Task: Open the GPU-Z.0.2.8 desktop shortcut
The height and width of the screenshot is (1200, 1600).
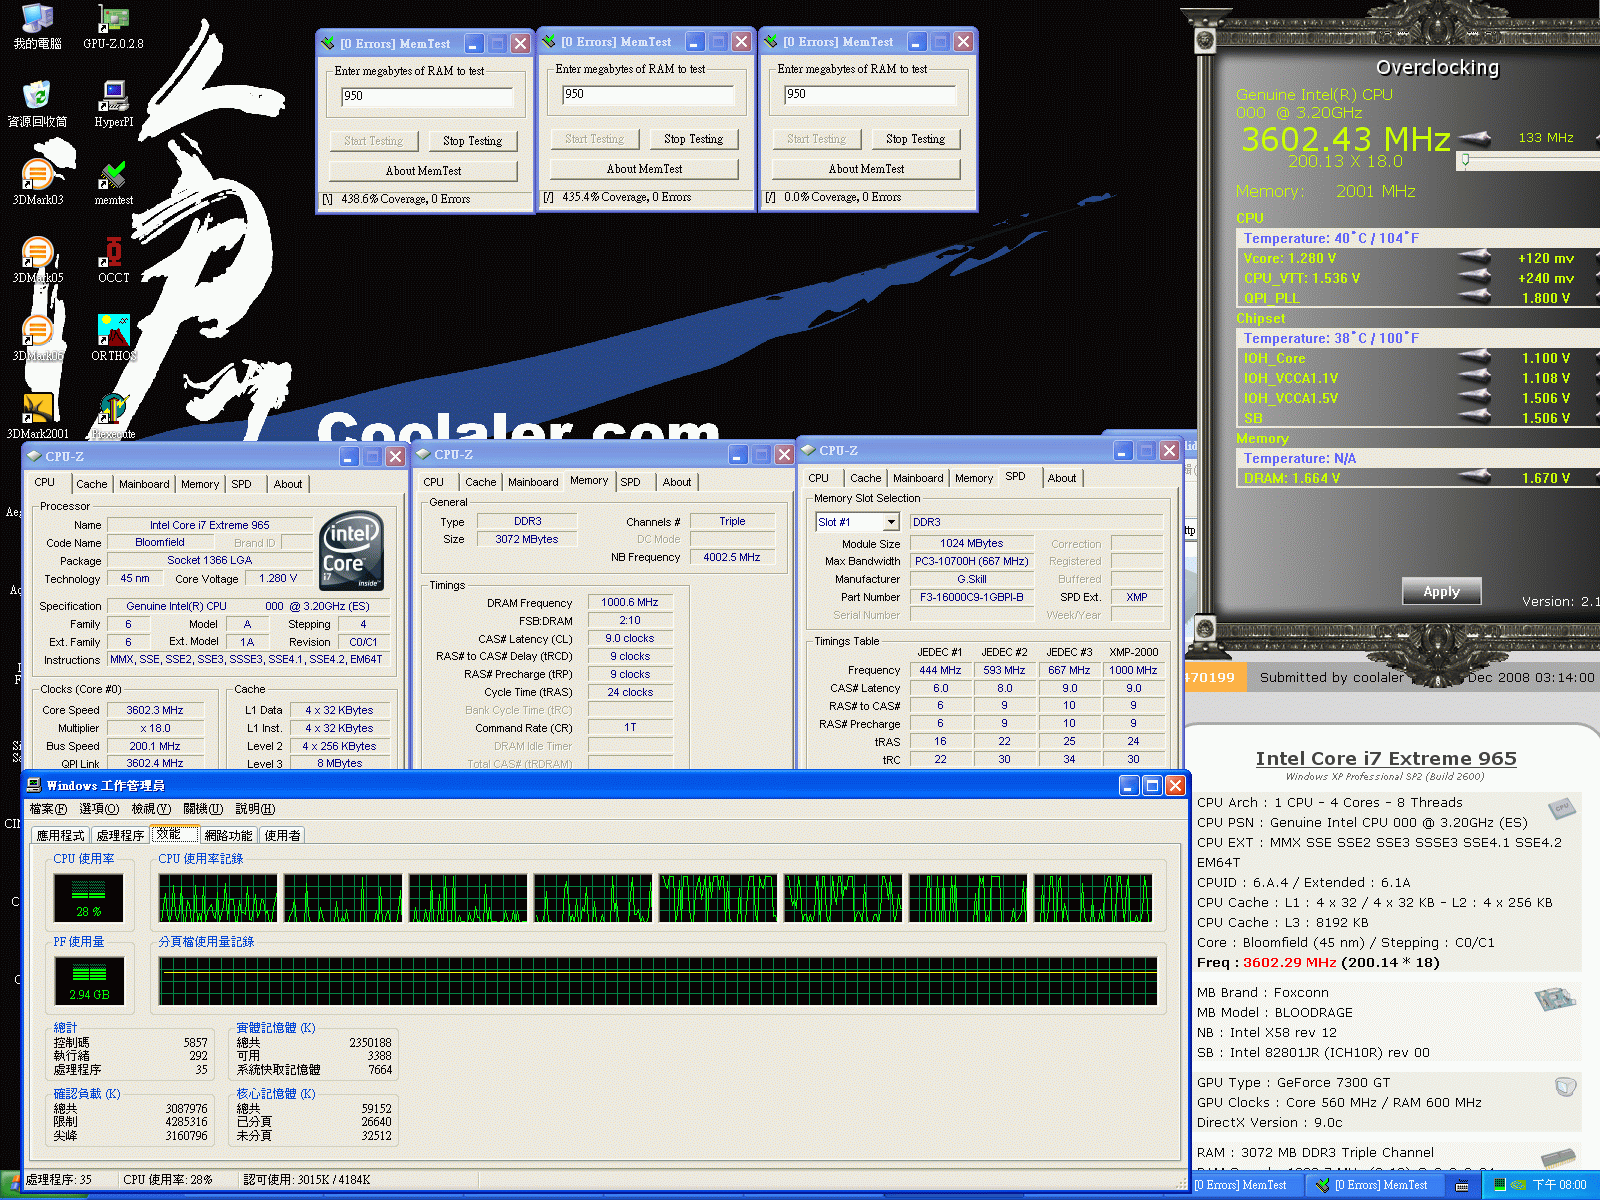Action: (113, 27)
